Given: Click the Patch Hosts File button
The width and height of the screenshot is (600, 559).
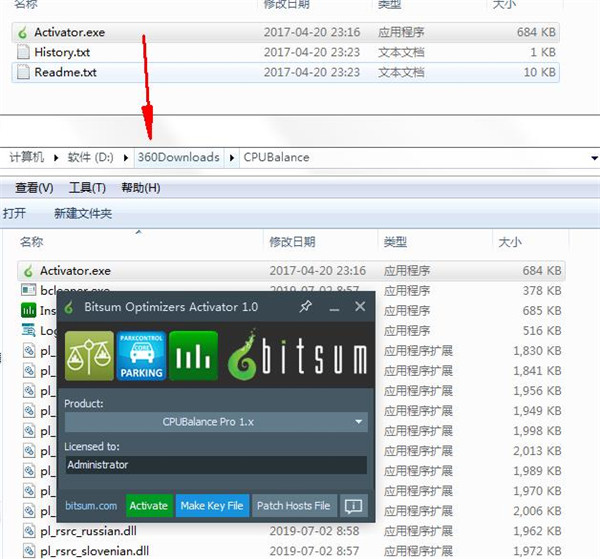Looking at the screenshot, I should 294,506.
